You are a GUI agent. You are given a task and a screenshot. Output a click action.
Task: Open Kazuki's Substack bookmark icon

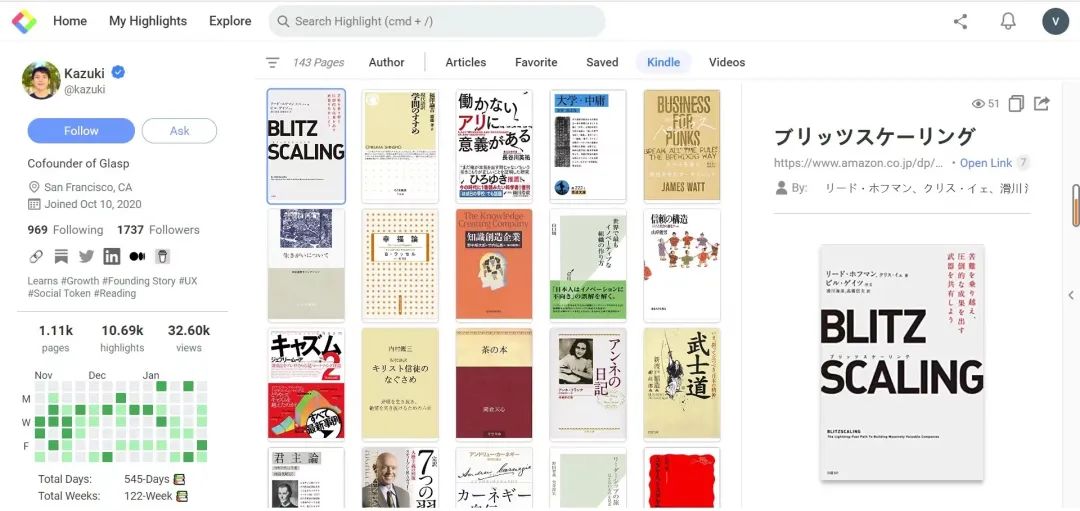[61, 257]
